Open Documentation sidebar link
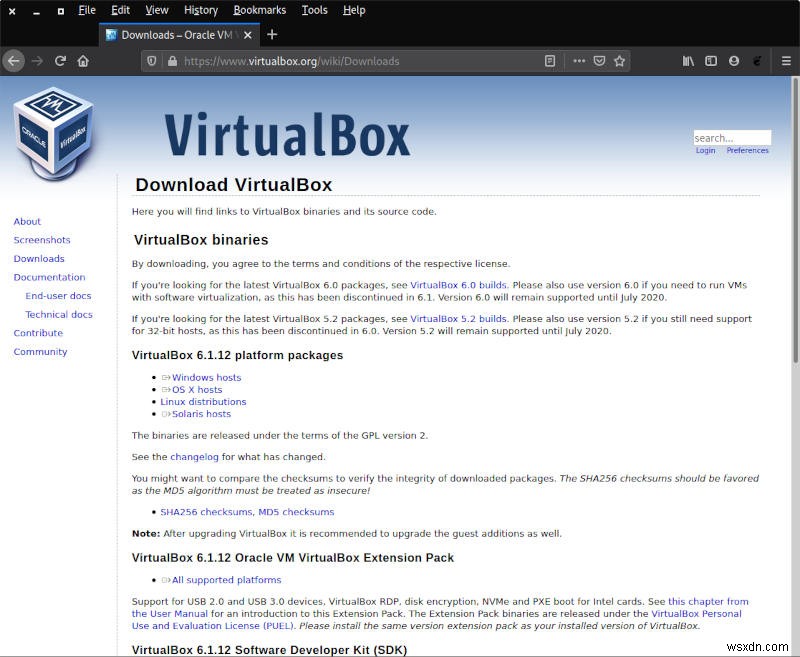This screenshot has width=800, height=657. tap(49, 277)
